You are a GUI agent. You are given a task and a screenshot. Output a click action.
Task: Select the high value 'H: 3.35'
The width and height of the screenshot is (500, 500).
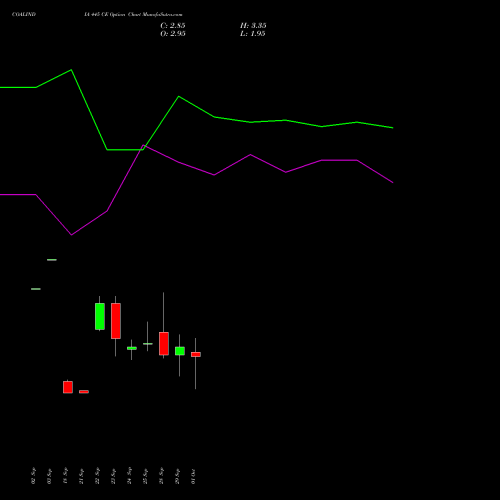(253, 26)
